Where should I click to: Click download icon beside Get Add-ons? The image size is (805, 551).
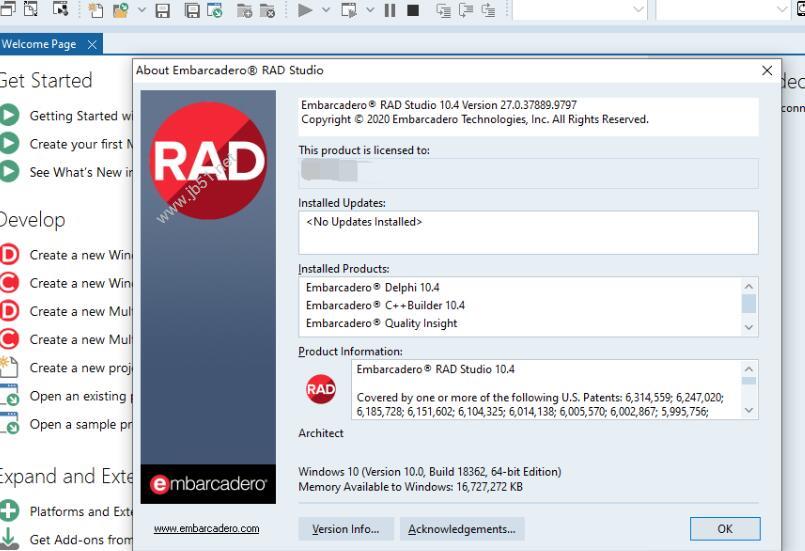click(9, 539)
